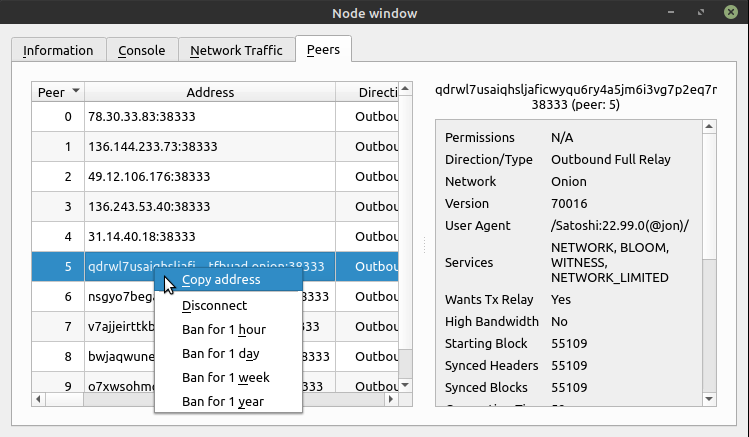Sort by the Peer column header
This screenshot has width=749, height=437.
coord(58,92)
